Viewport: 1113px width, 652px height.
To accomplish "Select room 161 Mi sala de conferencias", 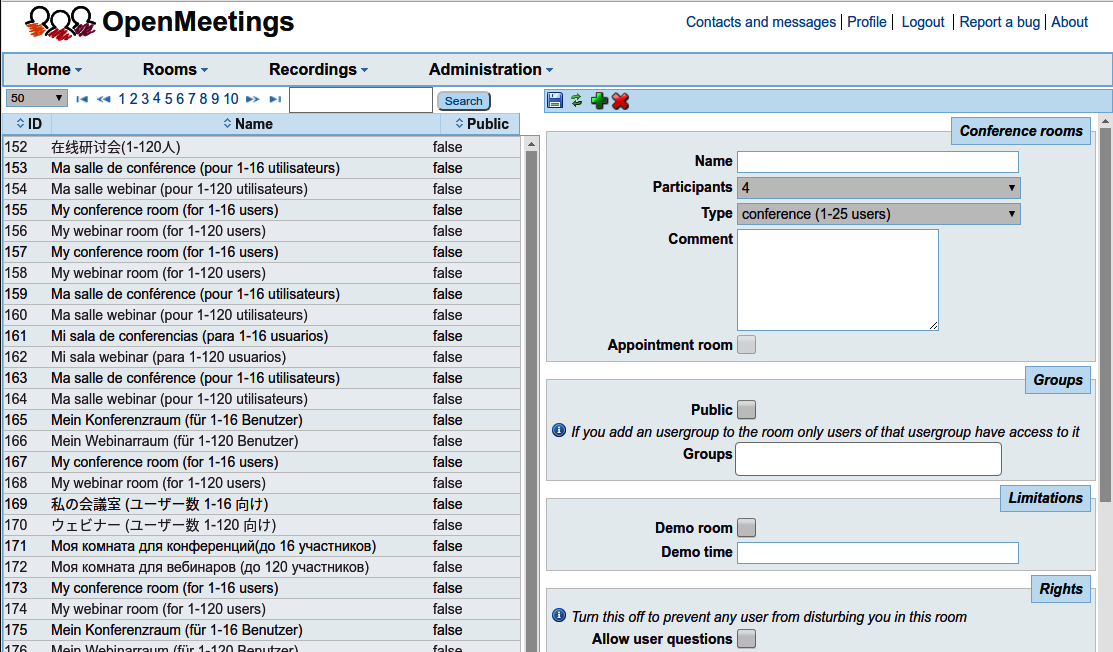I will tap(261, 336).
